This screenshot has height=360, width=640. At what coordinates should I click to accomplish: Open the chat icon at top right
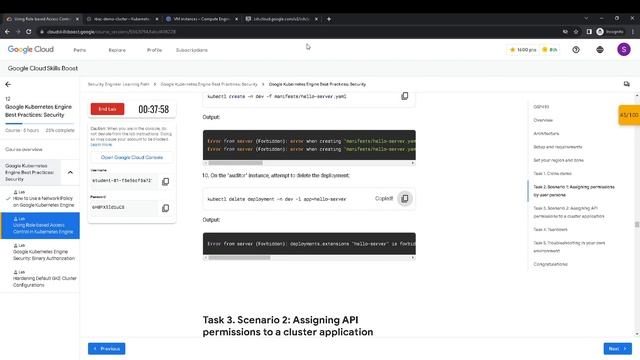627,84
